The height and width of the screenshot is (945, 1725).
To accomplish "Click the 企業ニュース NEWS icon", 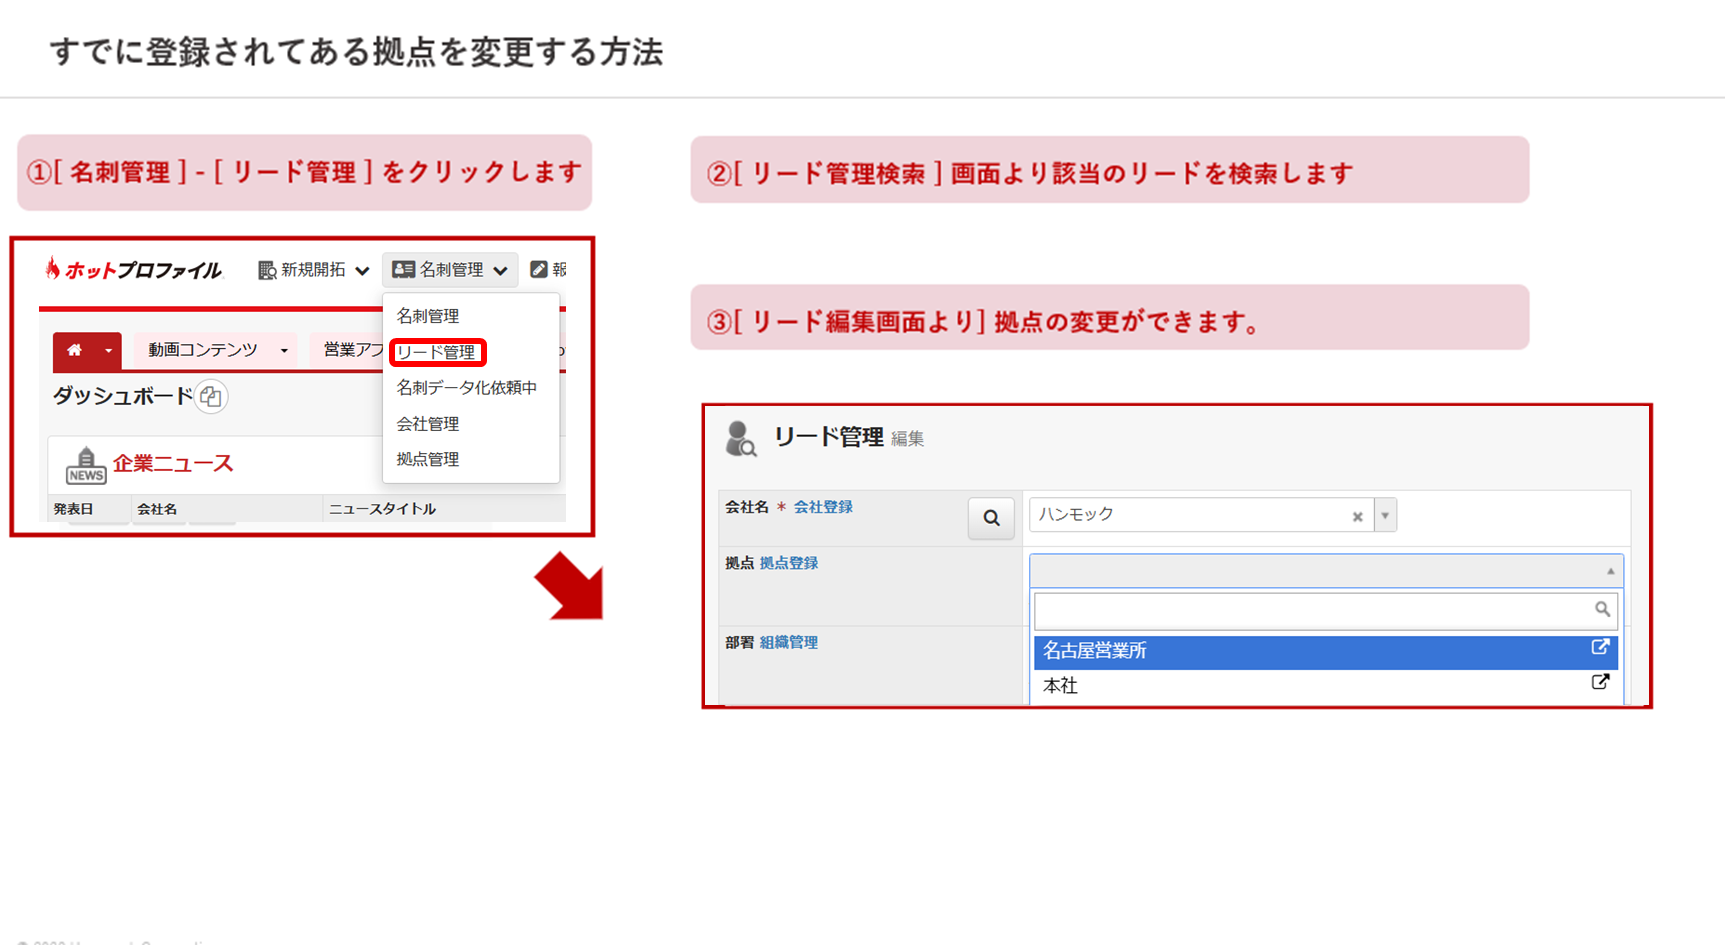I will (85, 465).
